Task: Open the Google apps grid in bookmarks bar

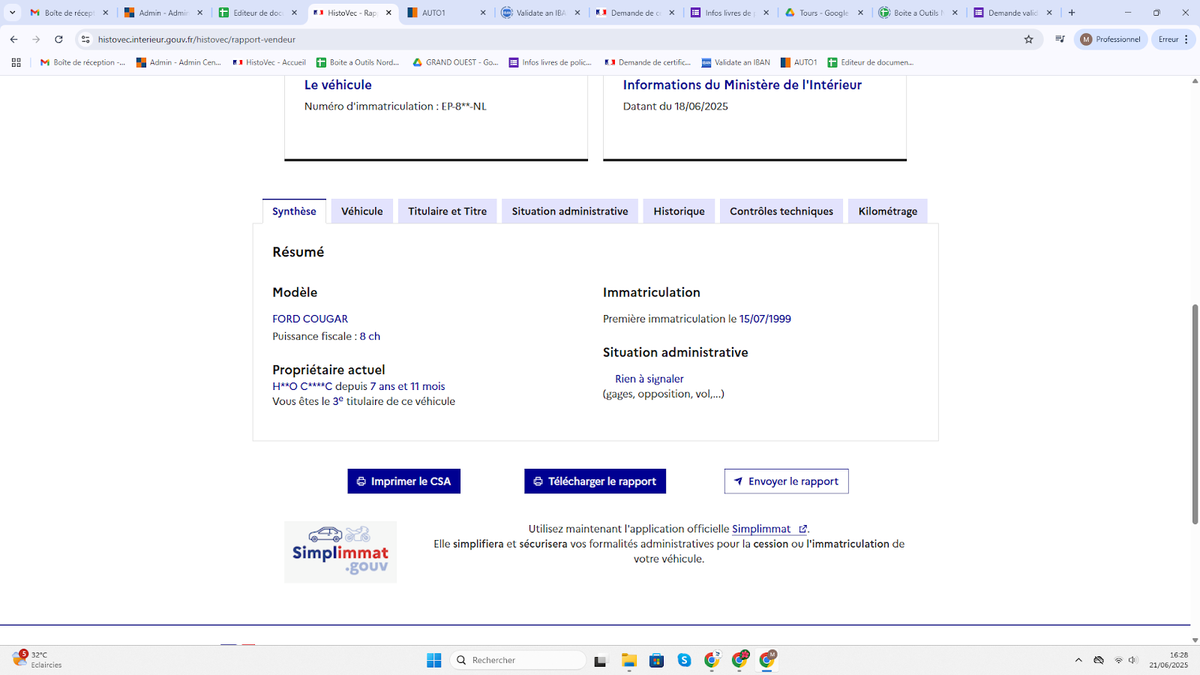Action: click(16, 62)
